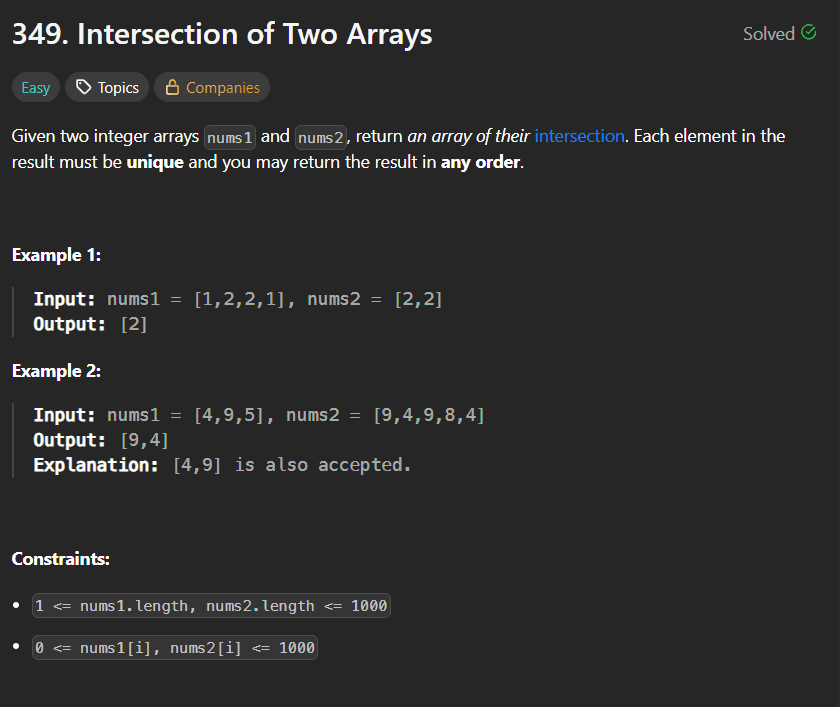
Task: Click Example 1 output value [2]
Action: pos(133,323)
